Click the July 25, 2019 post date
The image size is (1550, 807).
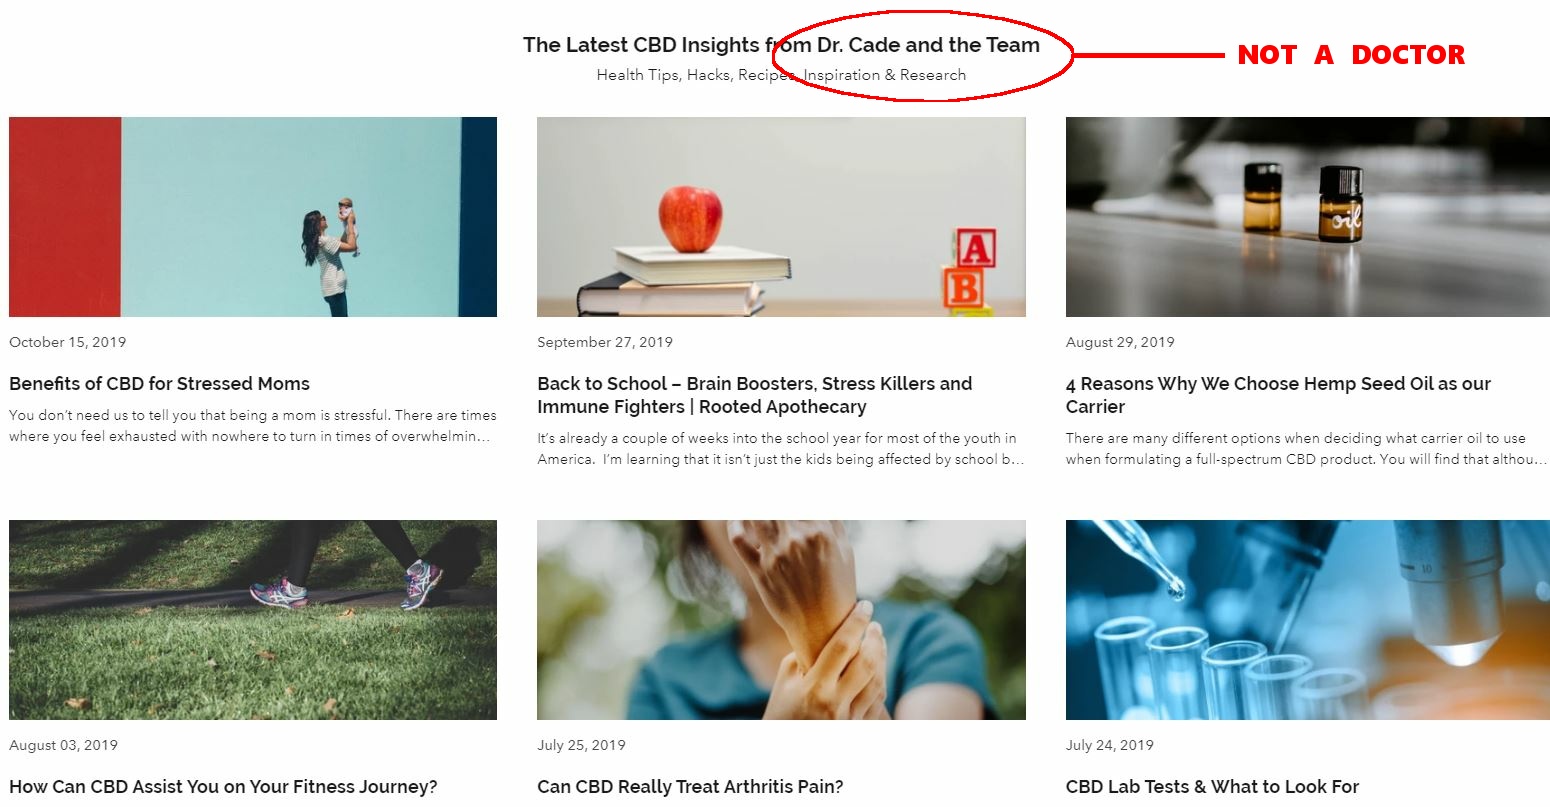point(581,745)
